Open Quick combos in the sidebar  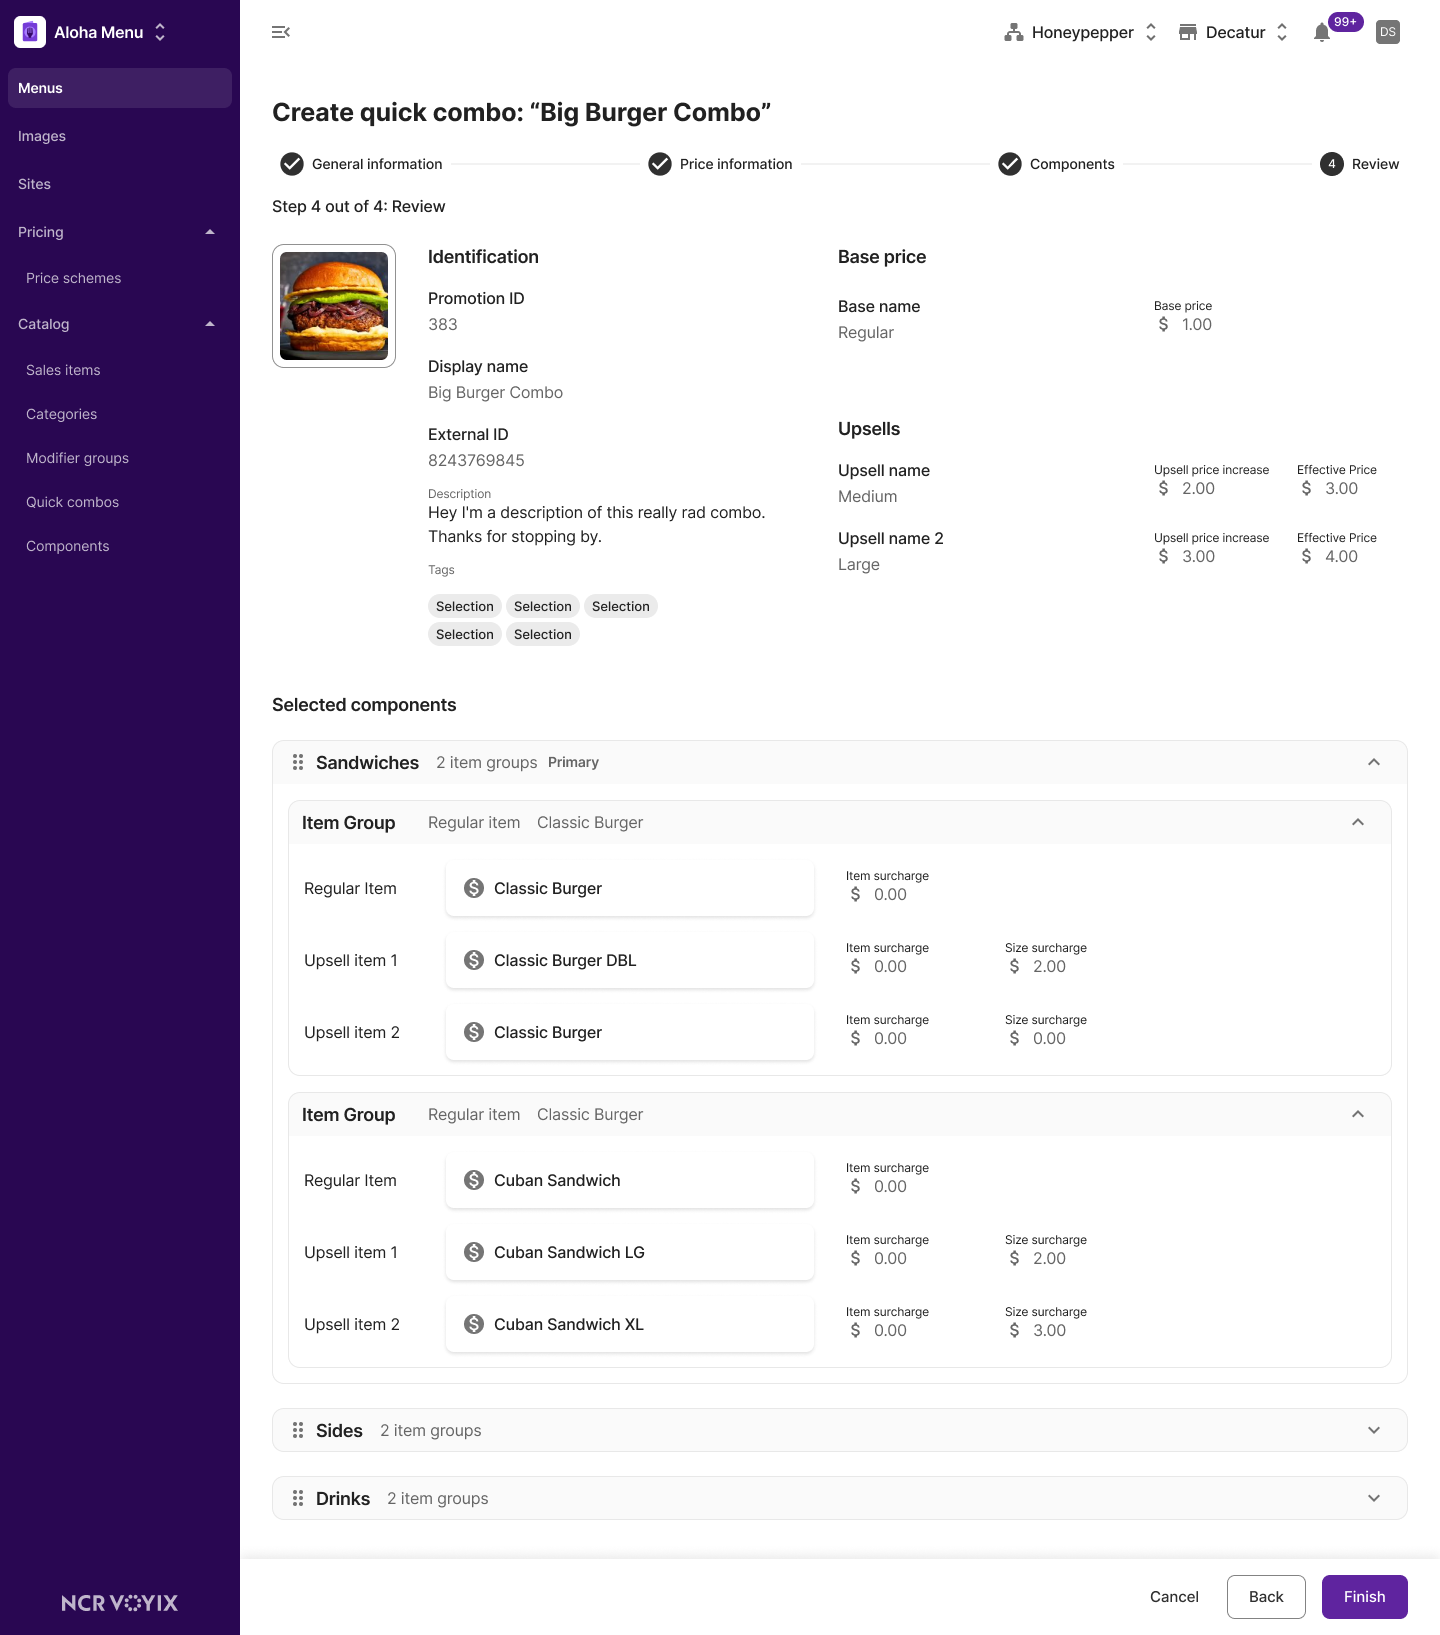tap(72, 502)
